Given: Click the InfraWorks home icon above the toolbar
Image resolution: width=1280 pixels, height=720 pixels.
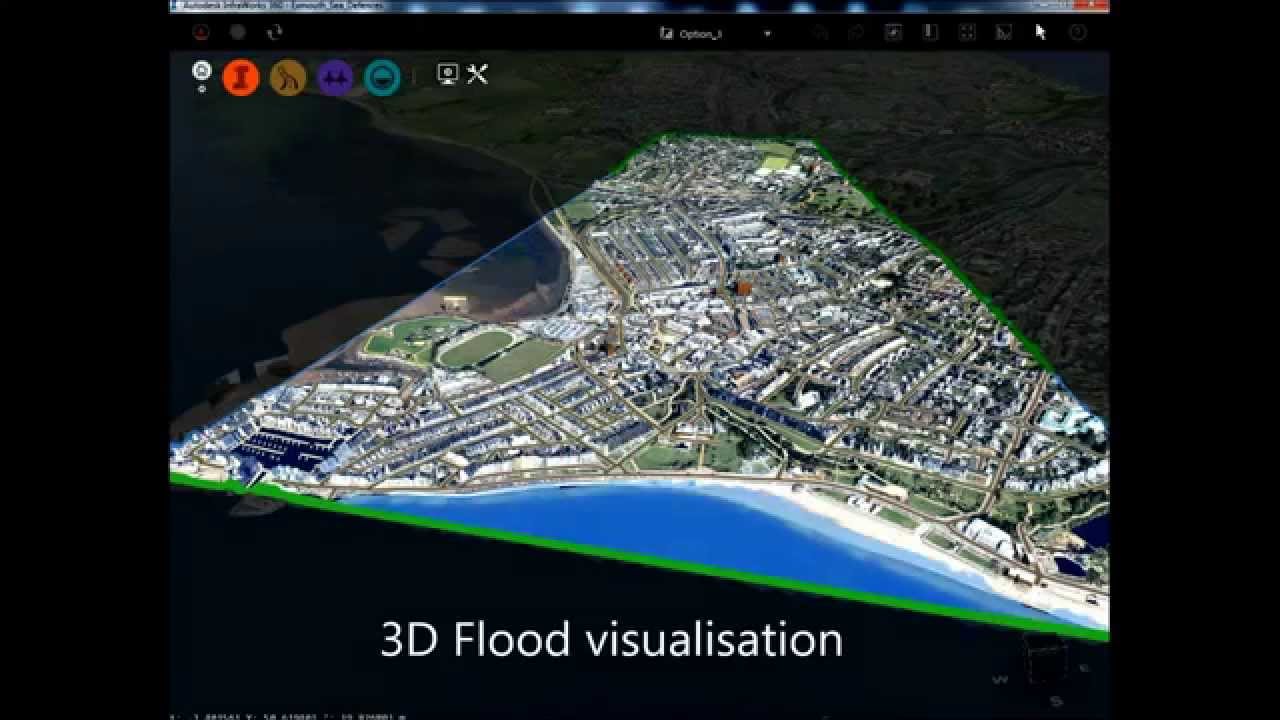Looking at the screenshot, I should click(202, 70).
